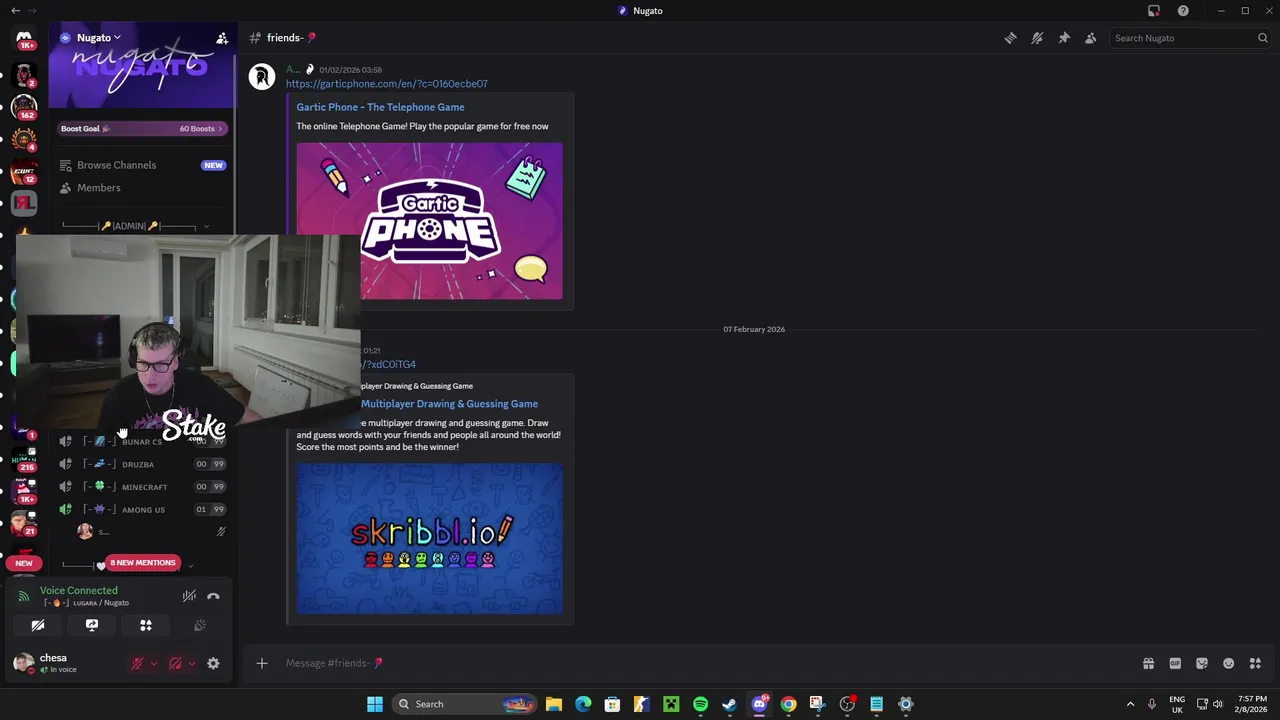Open Multiplayer Drawing & Guessing Game link

pos(450,404)
